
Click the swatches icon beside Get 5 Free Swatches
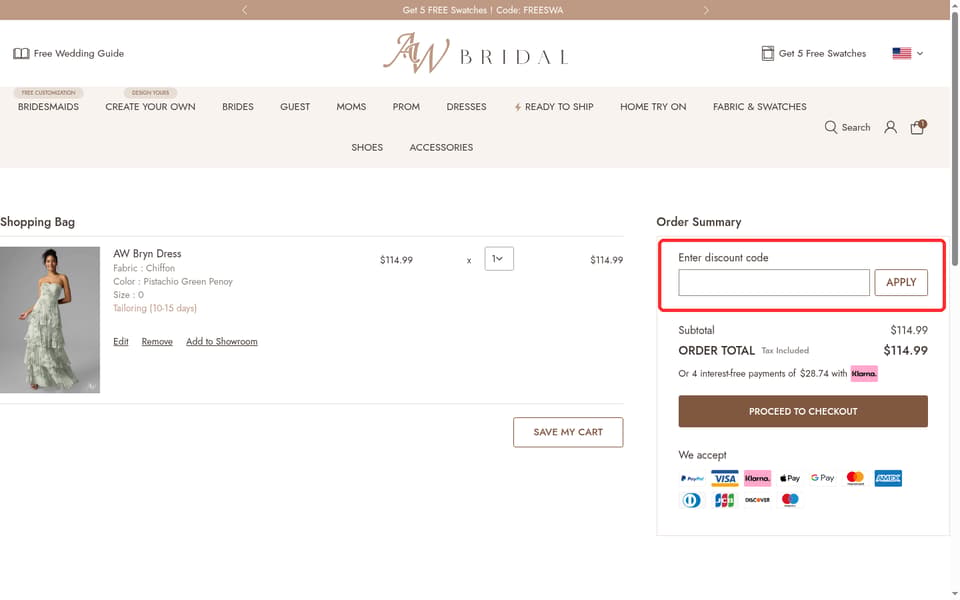pyautogui.click(x=767, y=53)
